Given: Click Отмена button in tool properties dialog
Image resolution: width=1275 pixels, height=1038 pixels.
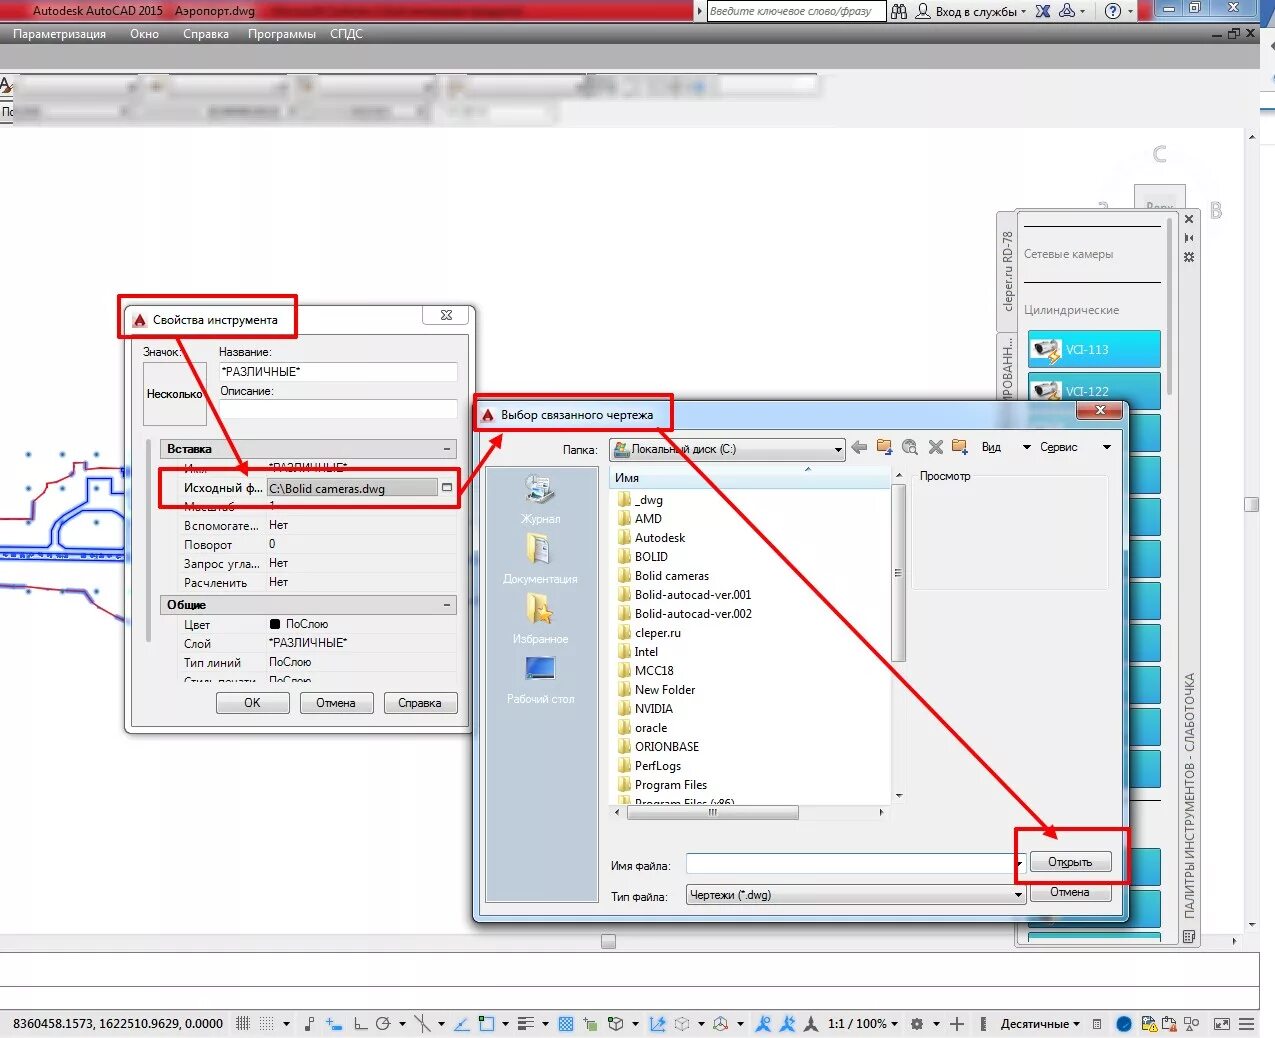Looking at the screenshot, I should coord(336,703).
